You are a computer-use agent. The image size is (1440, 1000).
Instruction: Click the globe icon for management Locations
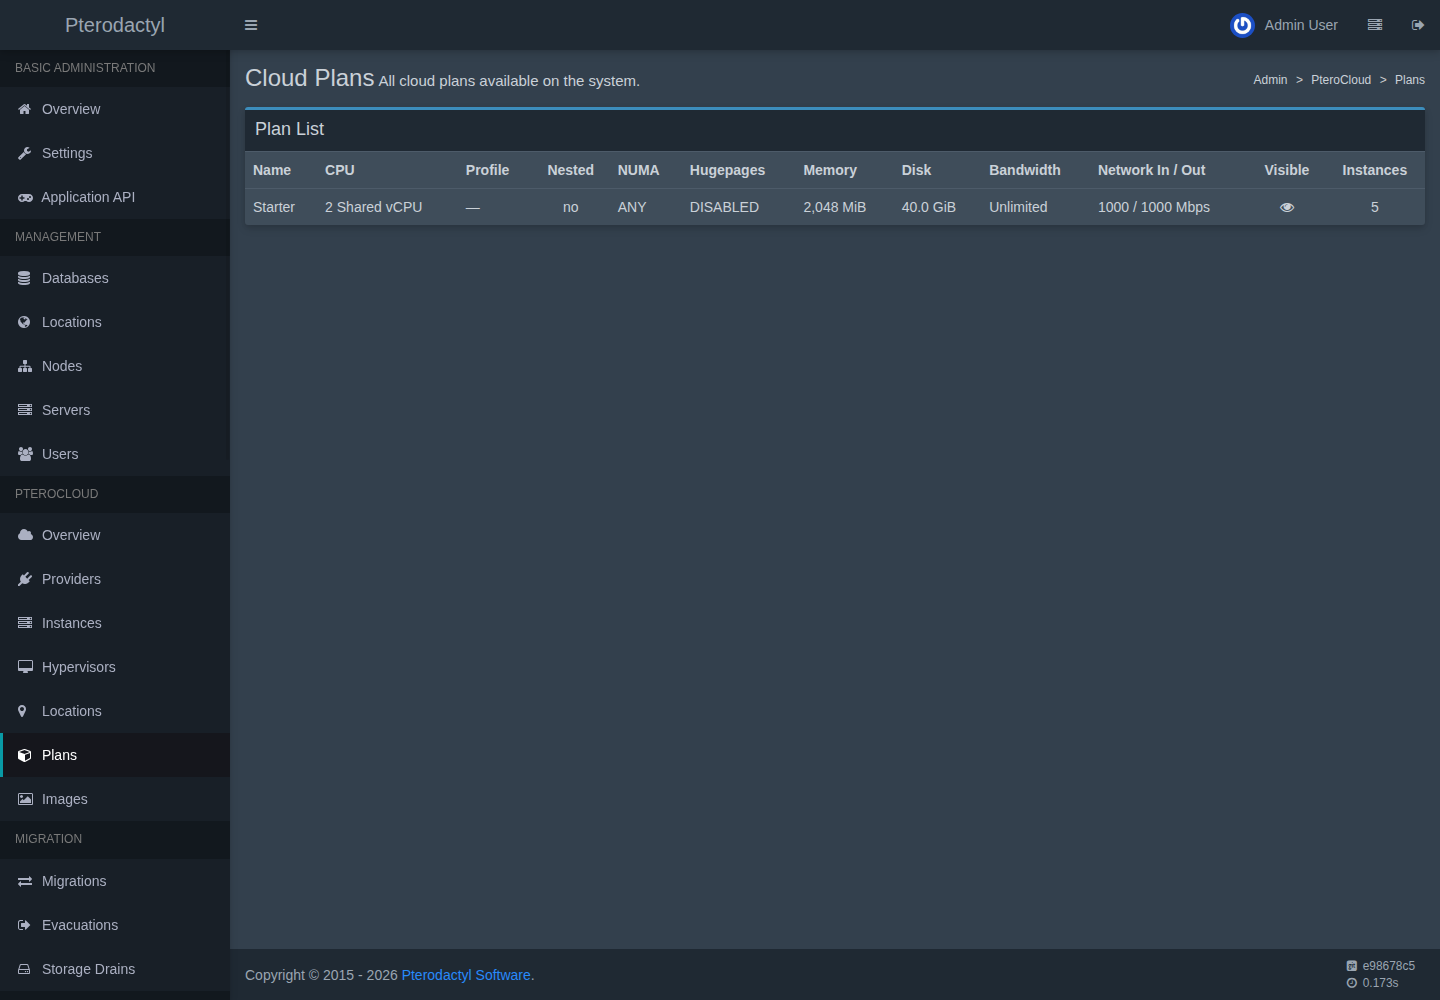click(x=25, y=322)
